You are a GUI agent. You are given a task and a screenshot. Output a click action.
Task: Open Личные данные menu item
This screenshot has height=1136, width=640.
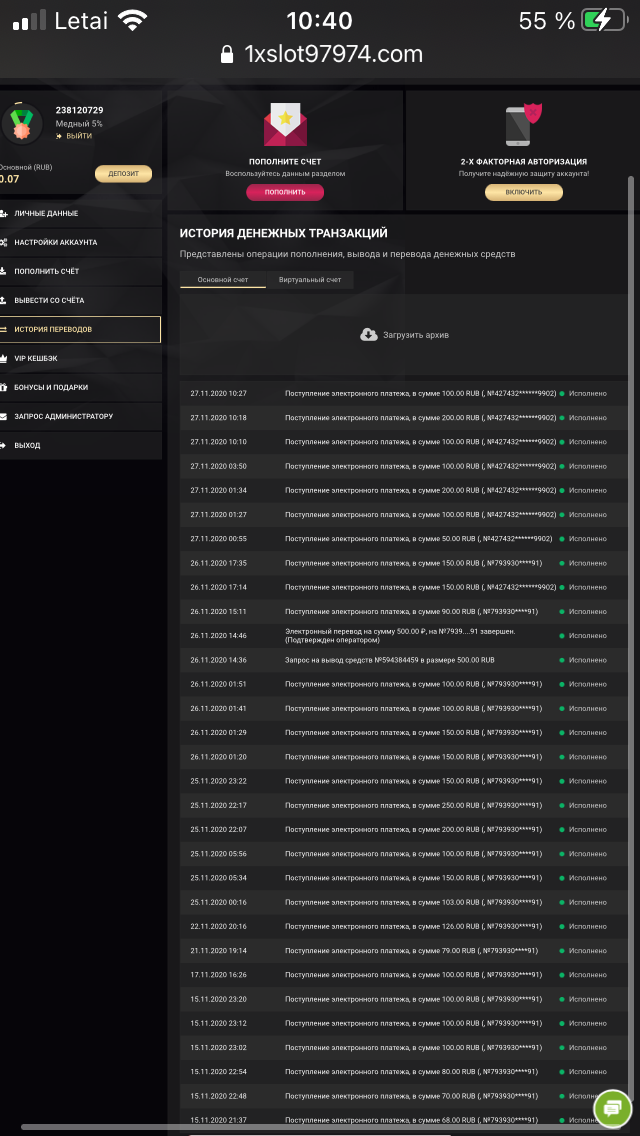tap(46, 213)
